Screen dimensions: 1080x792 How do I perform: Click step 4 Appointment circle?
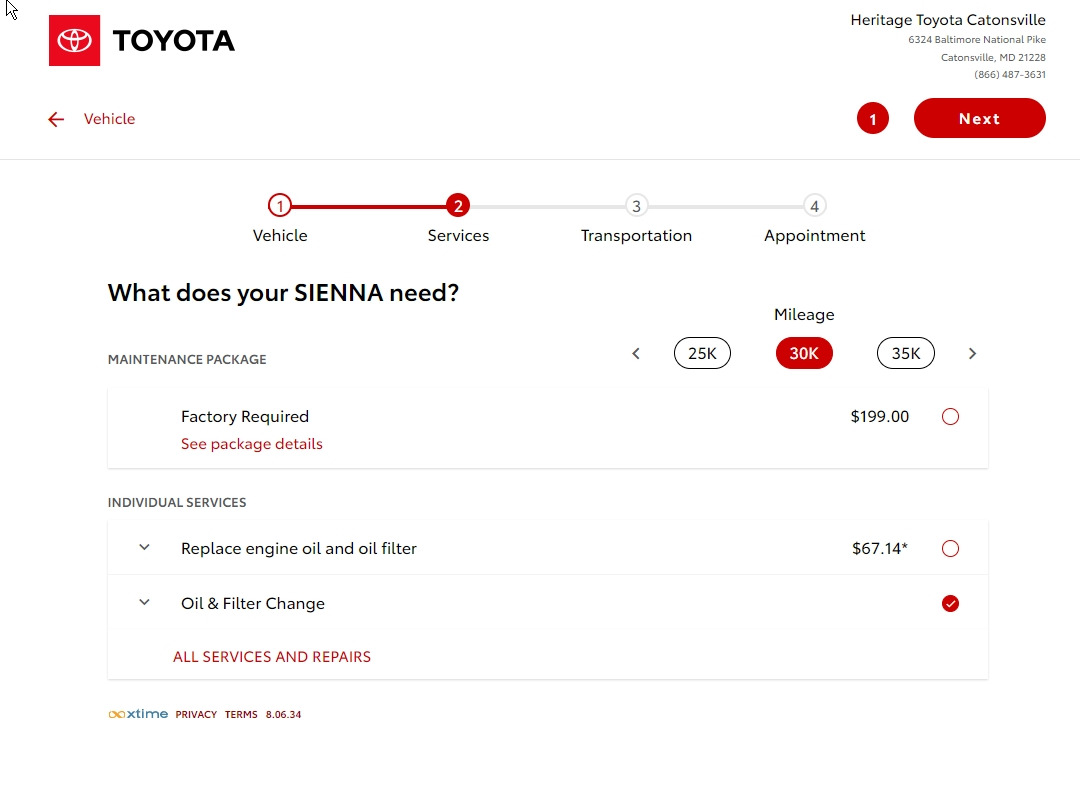pos(814,206)
